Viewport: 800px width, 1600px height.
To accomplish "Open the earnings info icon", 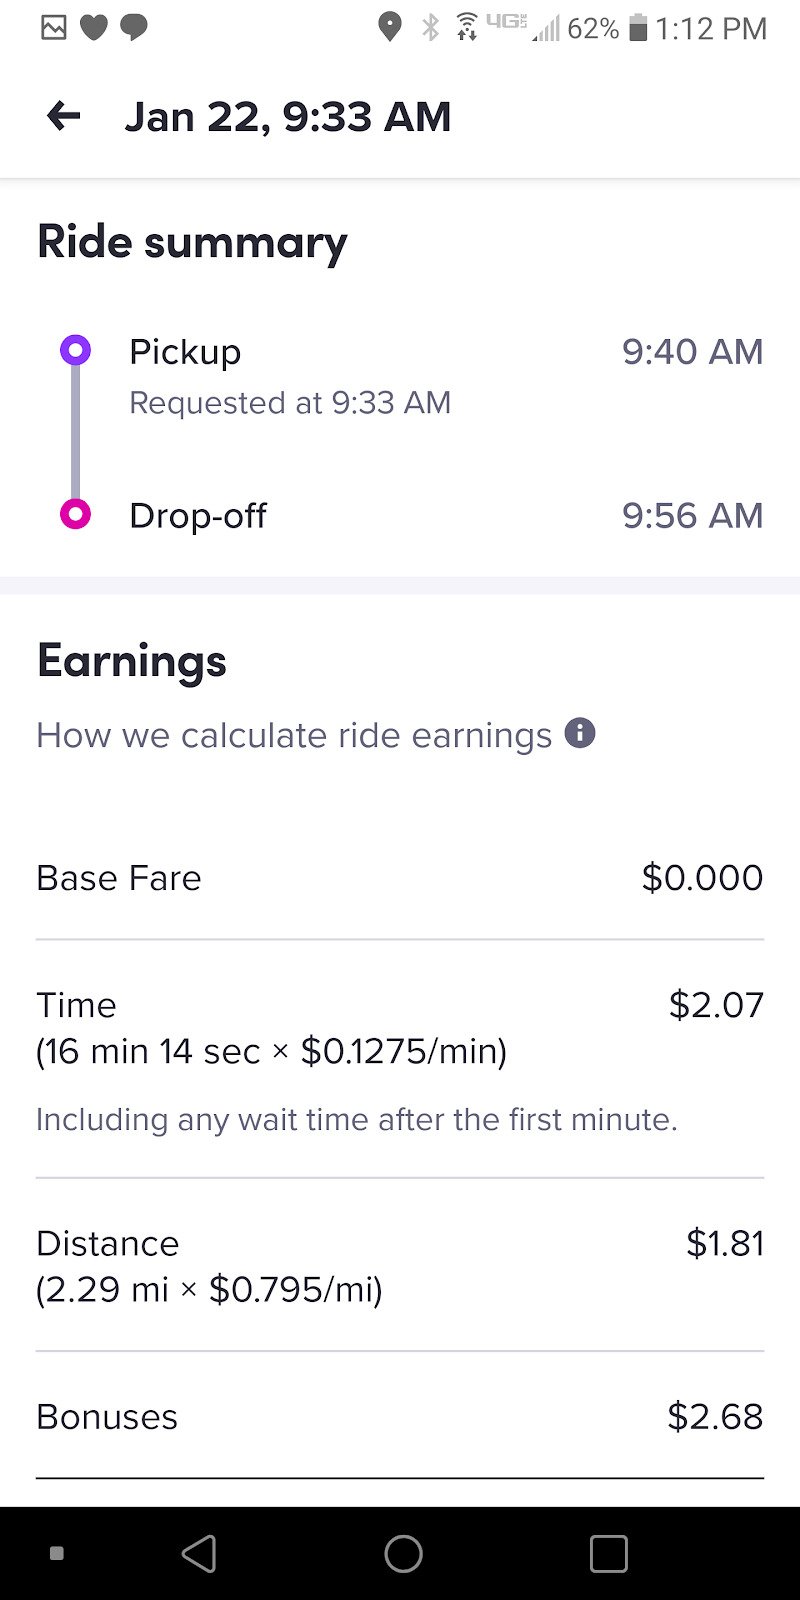I will click(580, 733).
